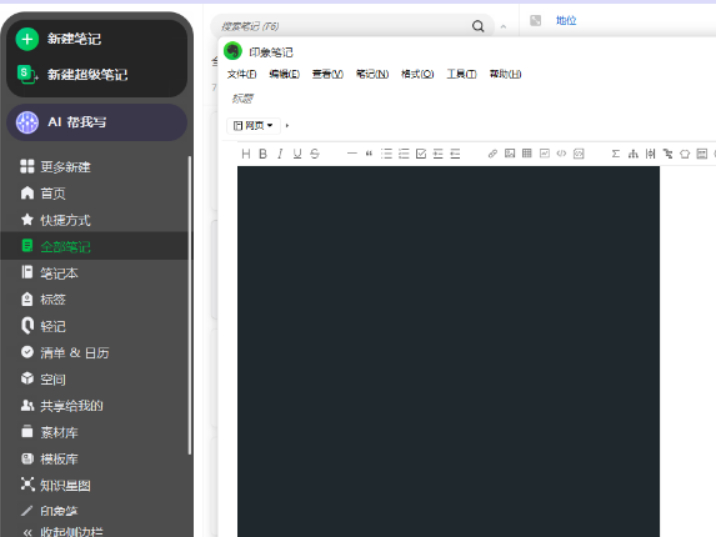
Task: Click the icon right of the hierarchy icon
Action: pyautogui.click(x=650, y=154)
